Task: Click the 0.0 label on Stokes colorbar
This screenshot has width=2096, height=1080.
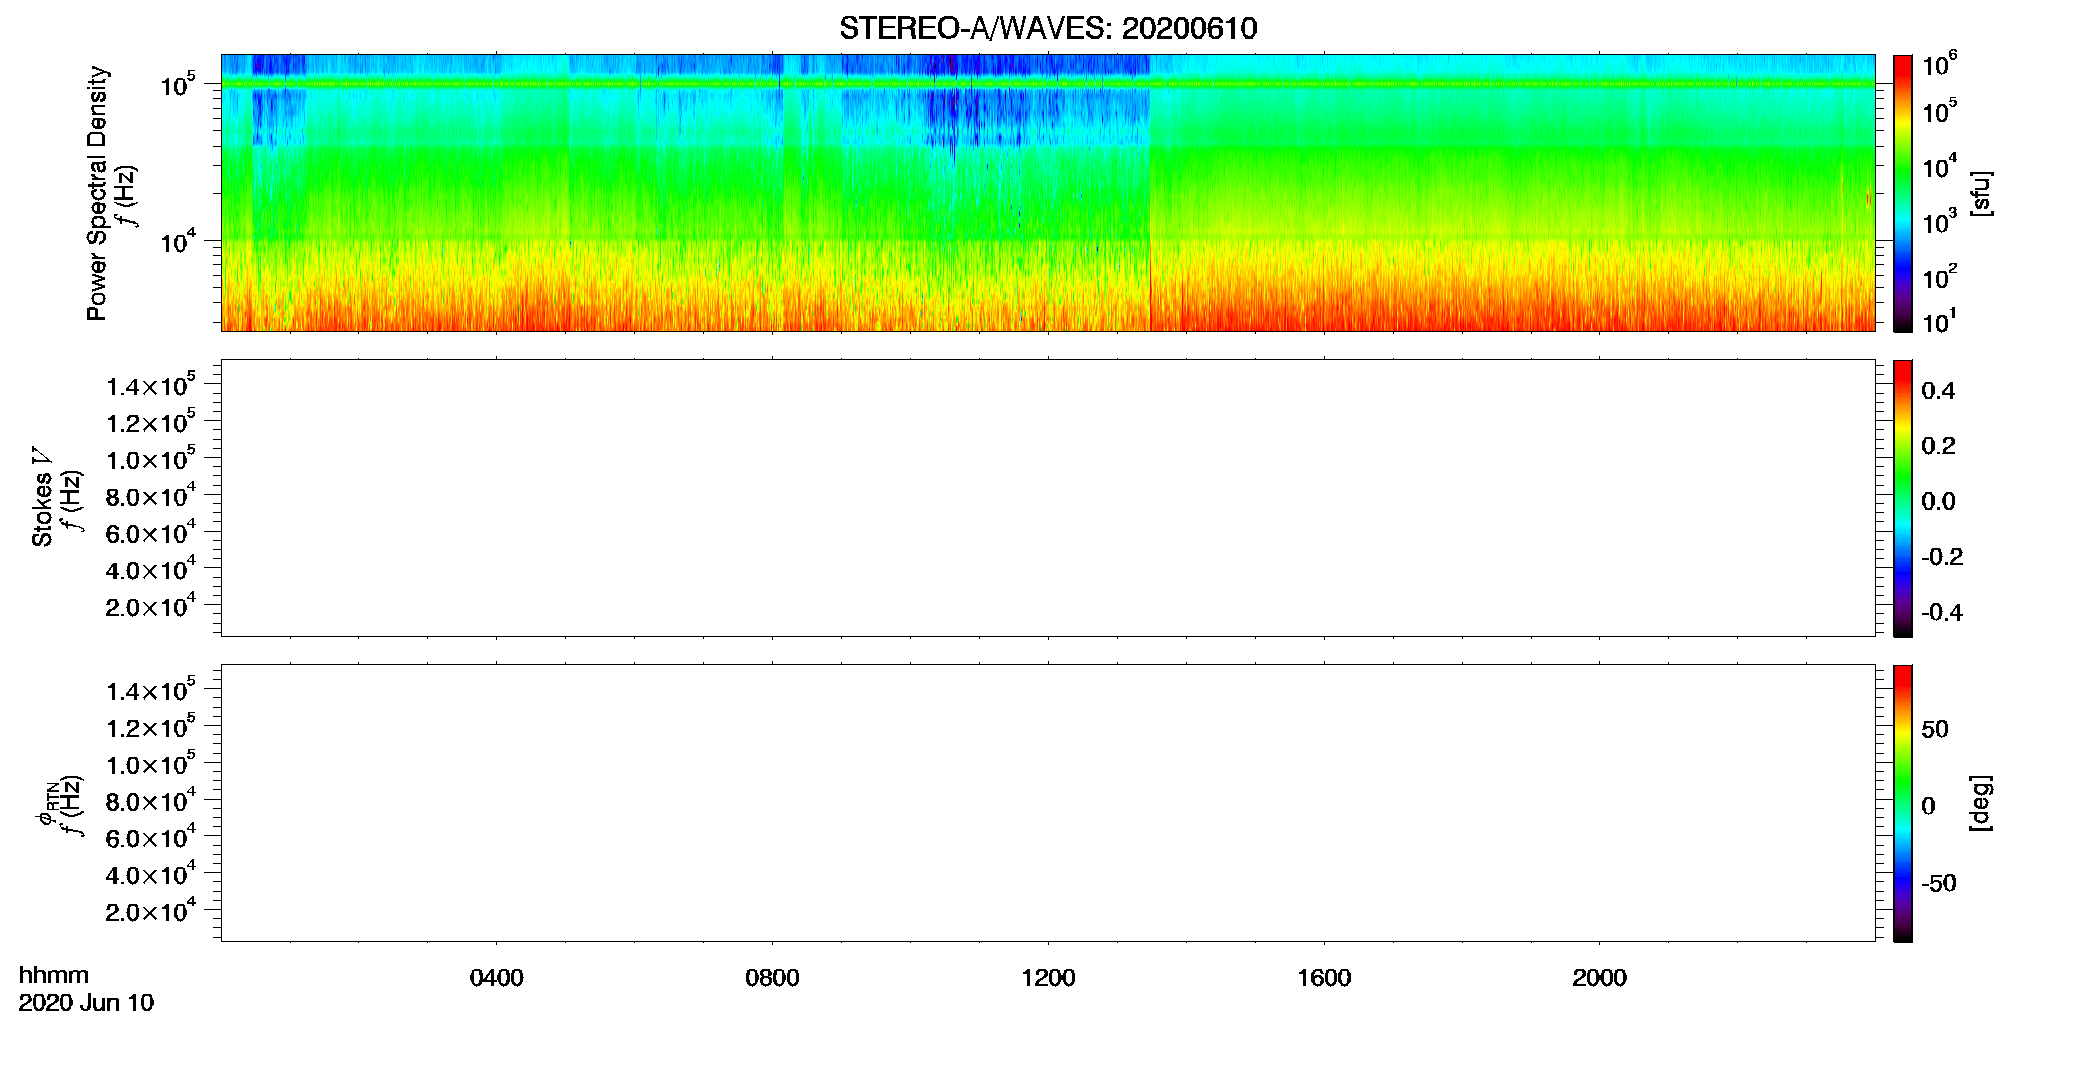Action: pos(1938,502)
